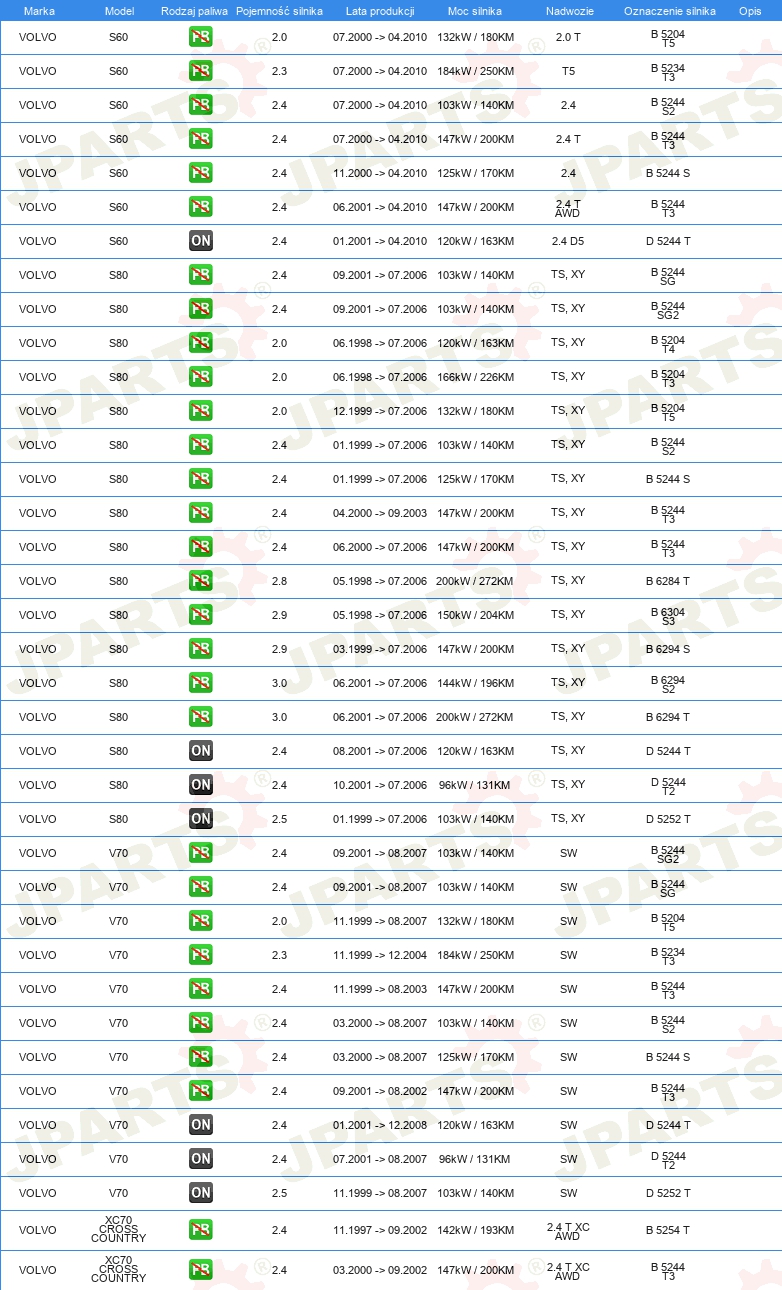
Task: Click the ON diesel icon for S80 D 5252 T
Action: click(x=200, y=820)
